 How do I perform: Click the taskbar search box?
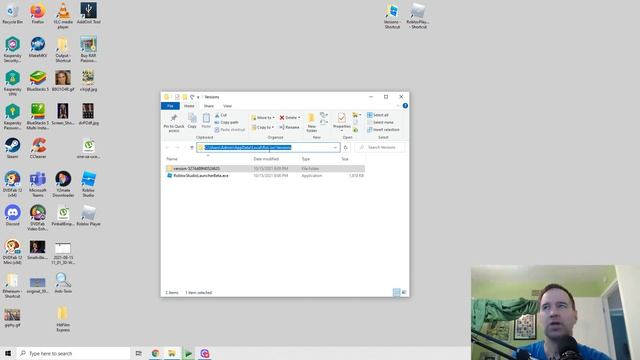[x=73, y=353]
